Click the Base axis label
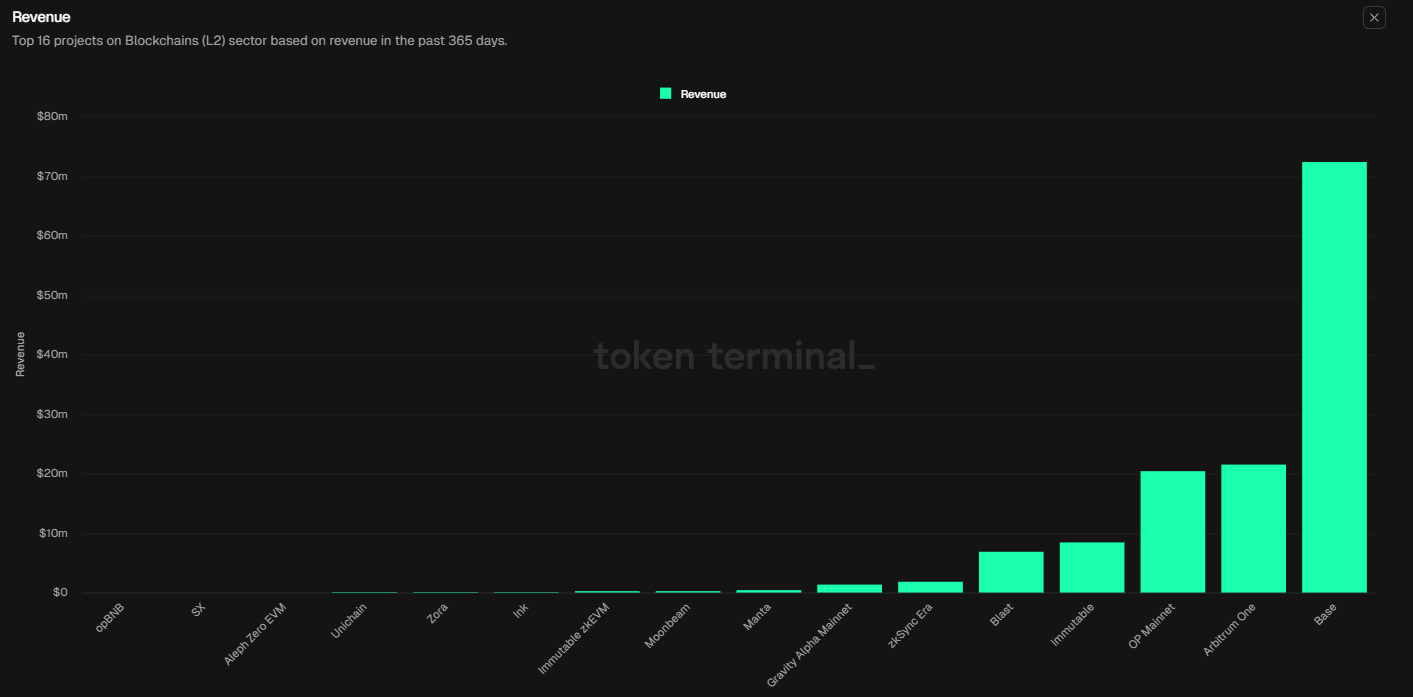Image resolution: width=1413 pixels, height=697 pixels. (x=1326, y=615)
